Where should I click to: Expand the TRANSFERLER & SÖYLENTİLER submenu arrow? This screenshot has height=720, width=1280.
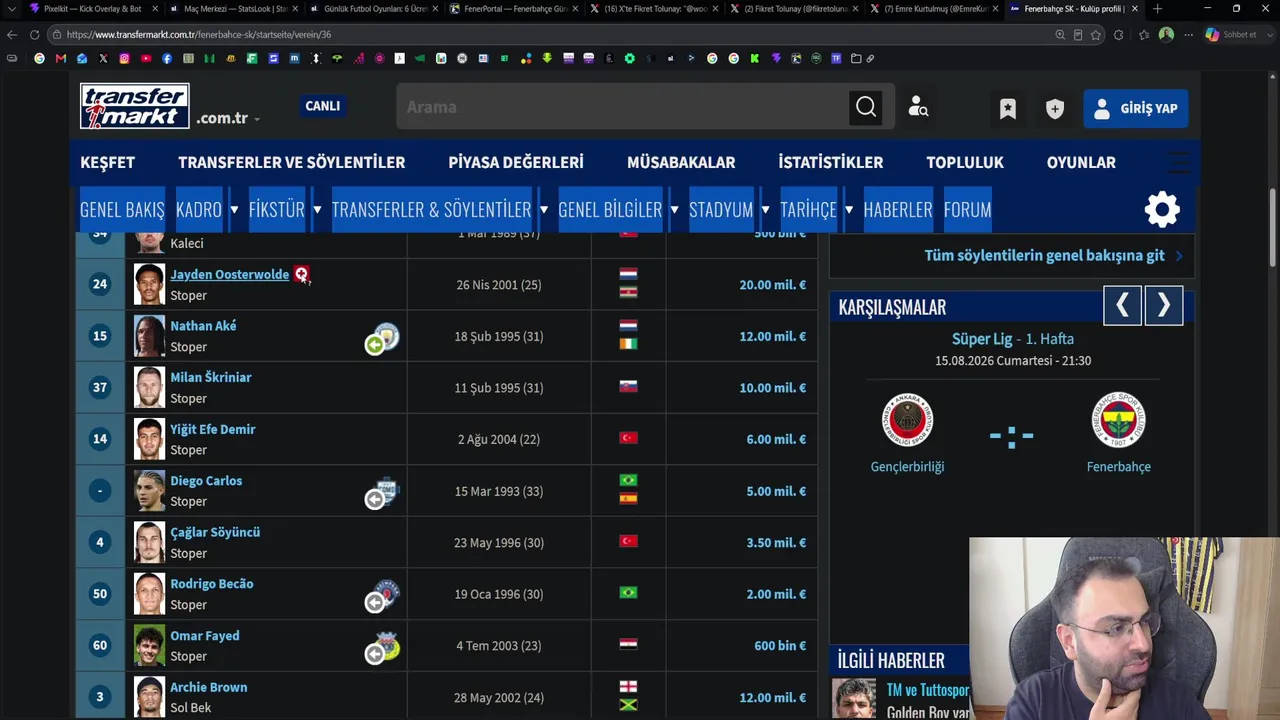click(x=543, y=210)
